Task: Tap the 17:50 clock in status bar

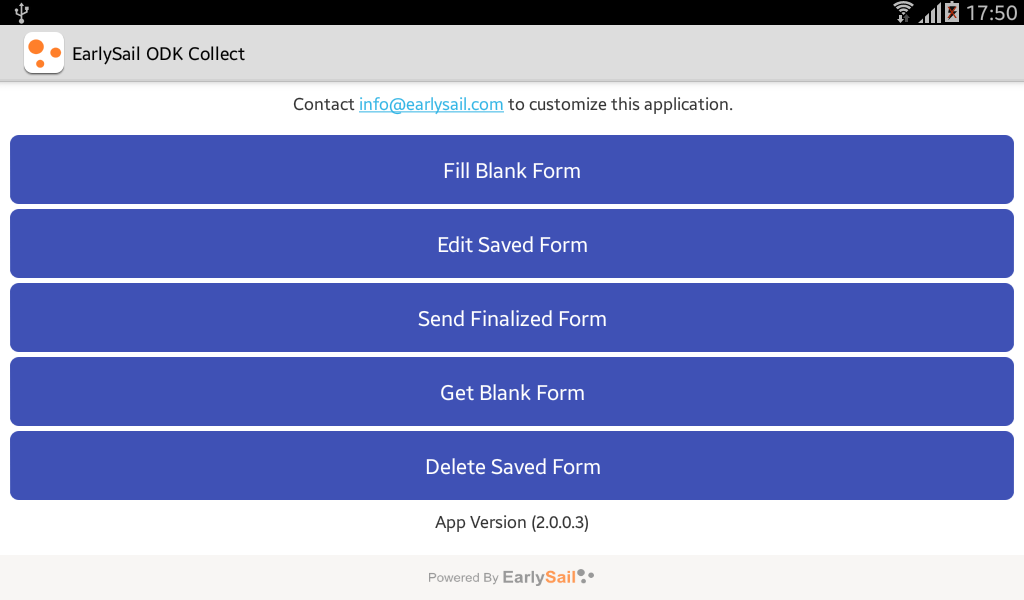Action: click(x=991, y=13)
